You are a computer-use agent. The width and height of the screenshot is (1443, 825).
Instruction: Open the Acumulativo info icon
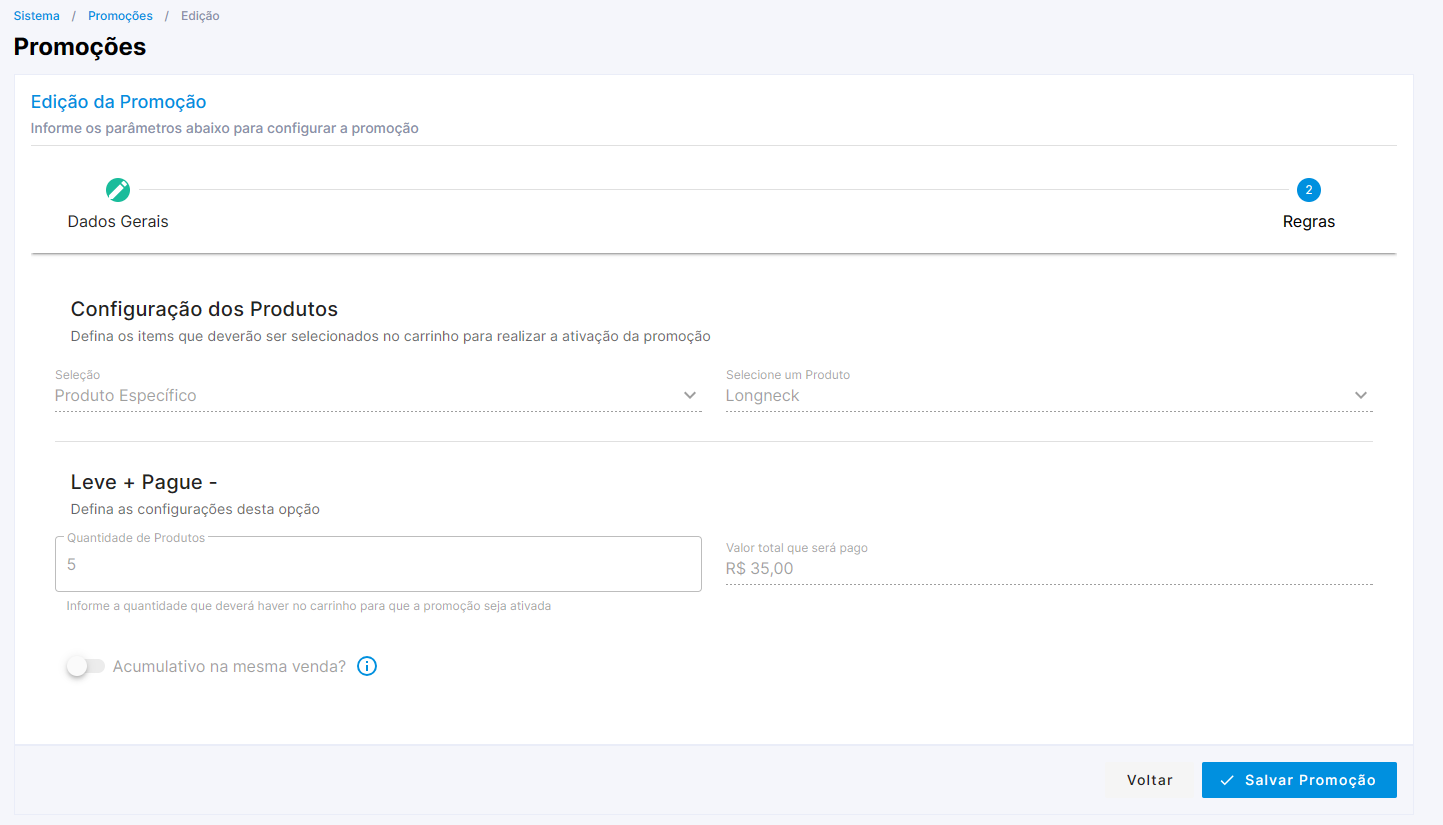click(367, 666)
